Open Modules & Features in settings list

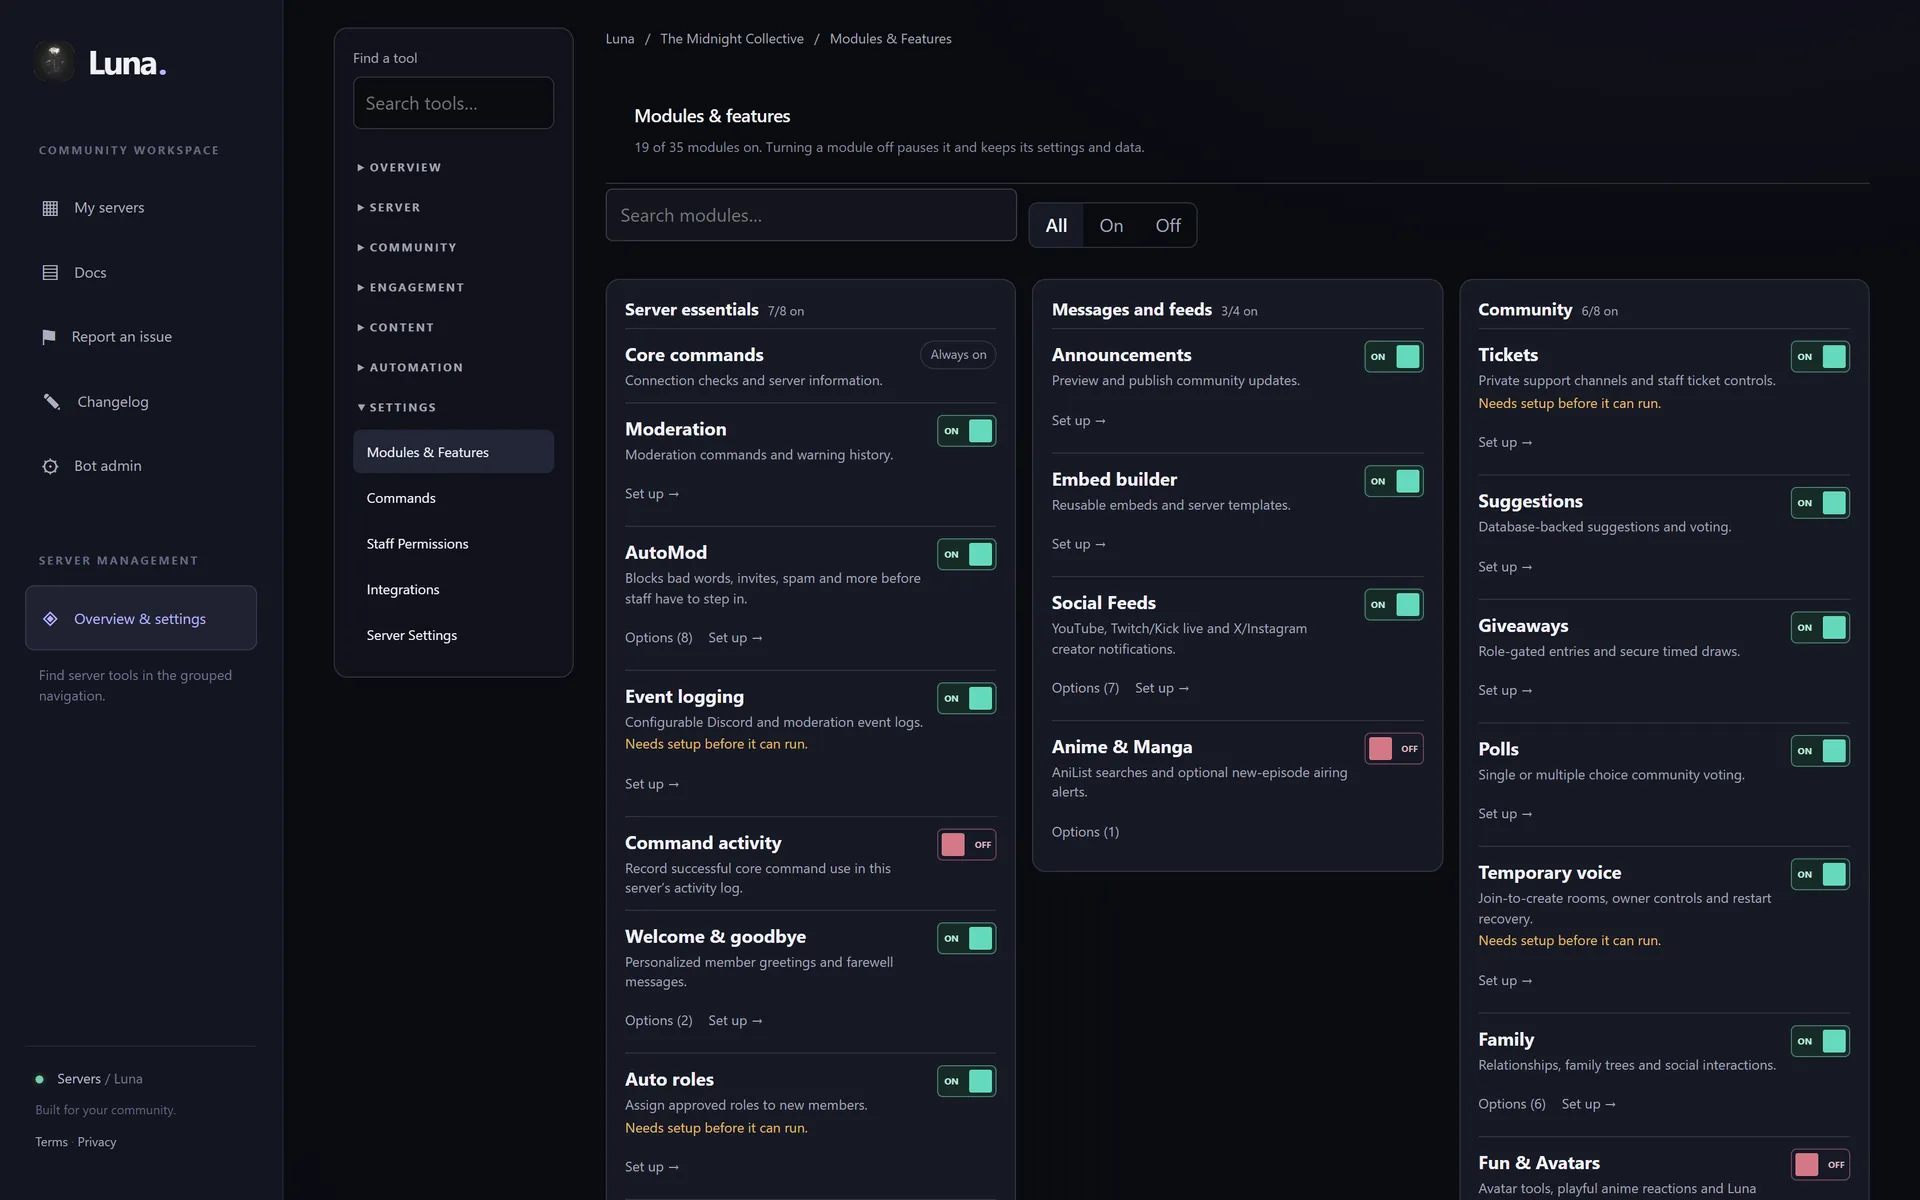(453, 452)
